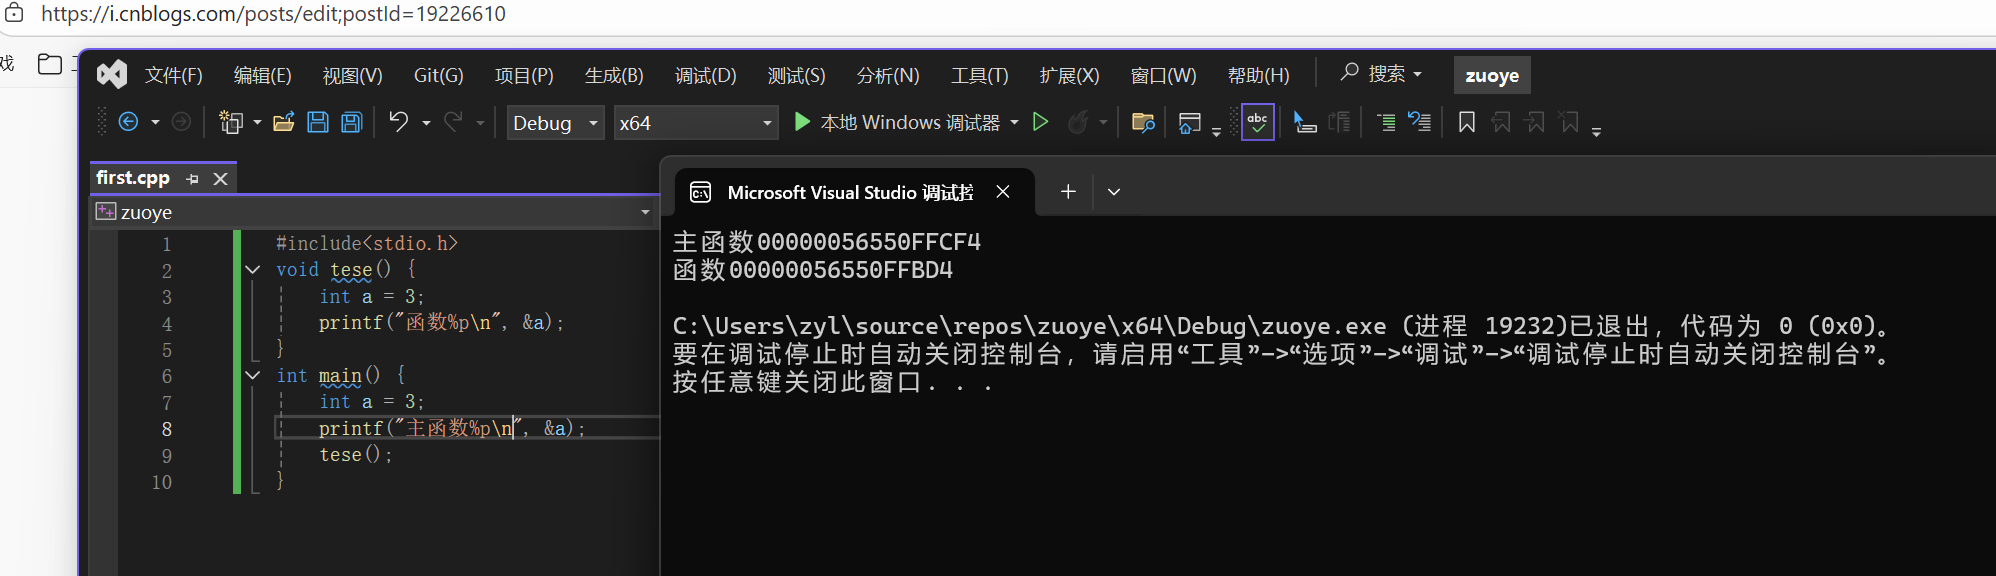This screenshot has width=1996, height=576.
Task: Open the Debug configuration dropdown
Action: point(555,122)
